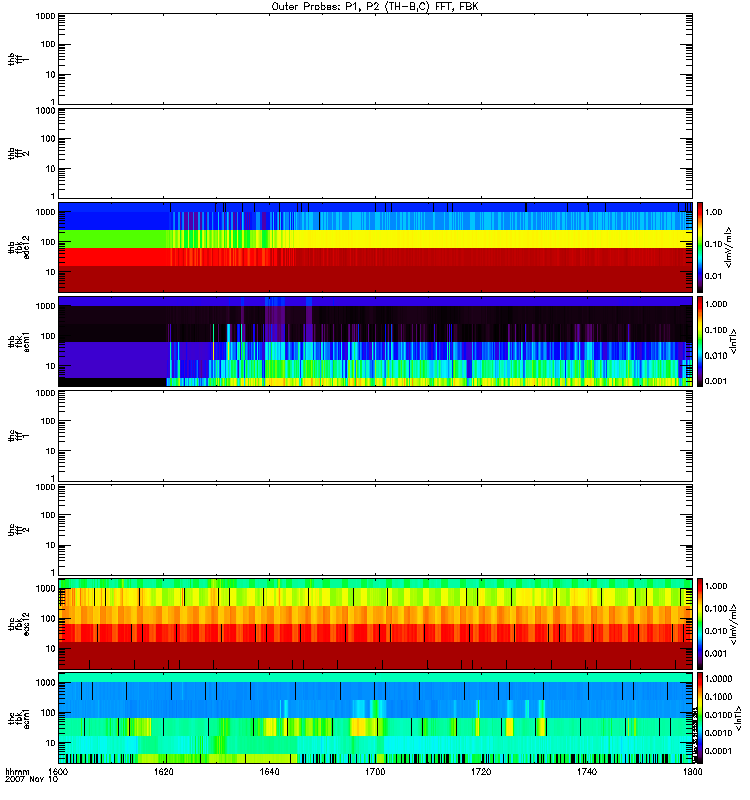750x800 pixels.
Task: Click the thb fbk scm1 spectrogram panel
Action: click(x=375, y=341)
